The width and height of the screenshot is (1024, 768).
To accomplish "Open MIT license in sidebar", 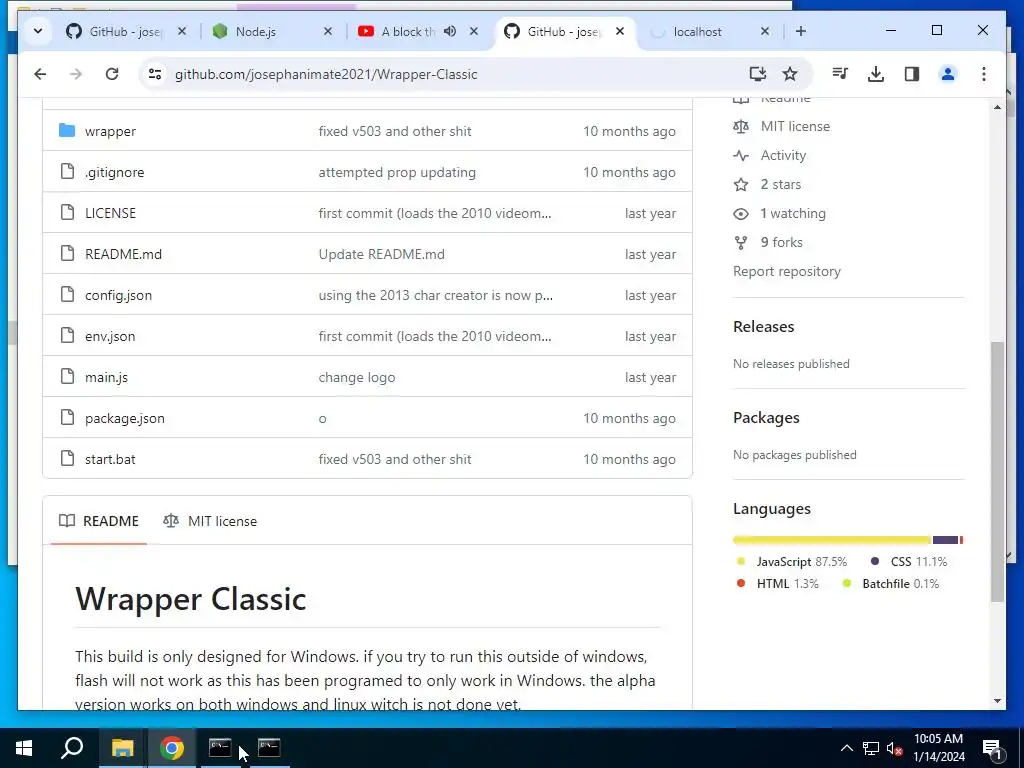I will click(x=795, y=127).
